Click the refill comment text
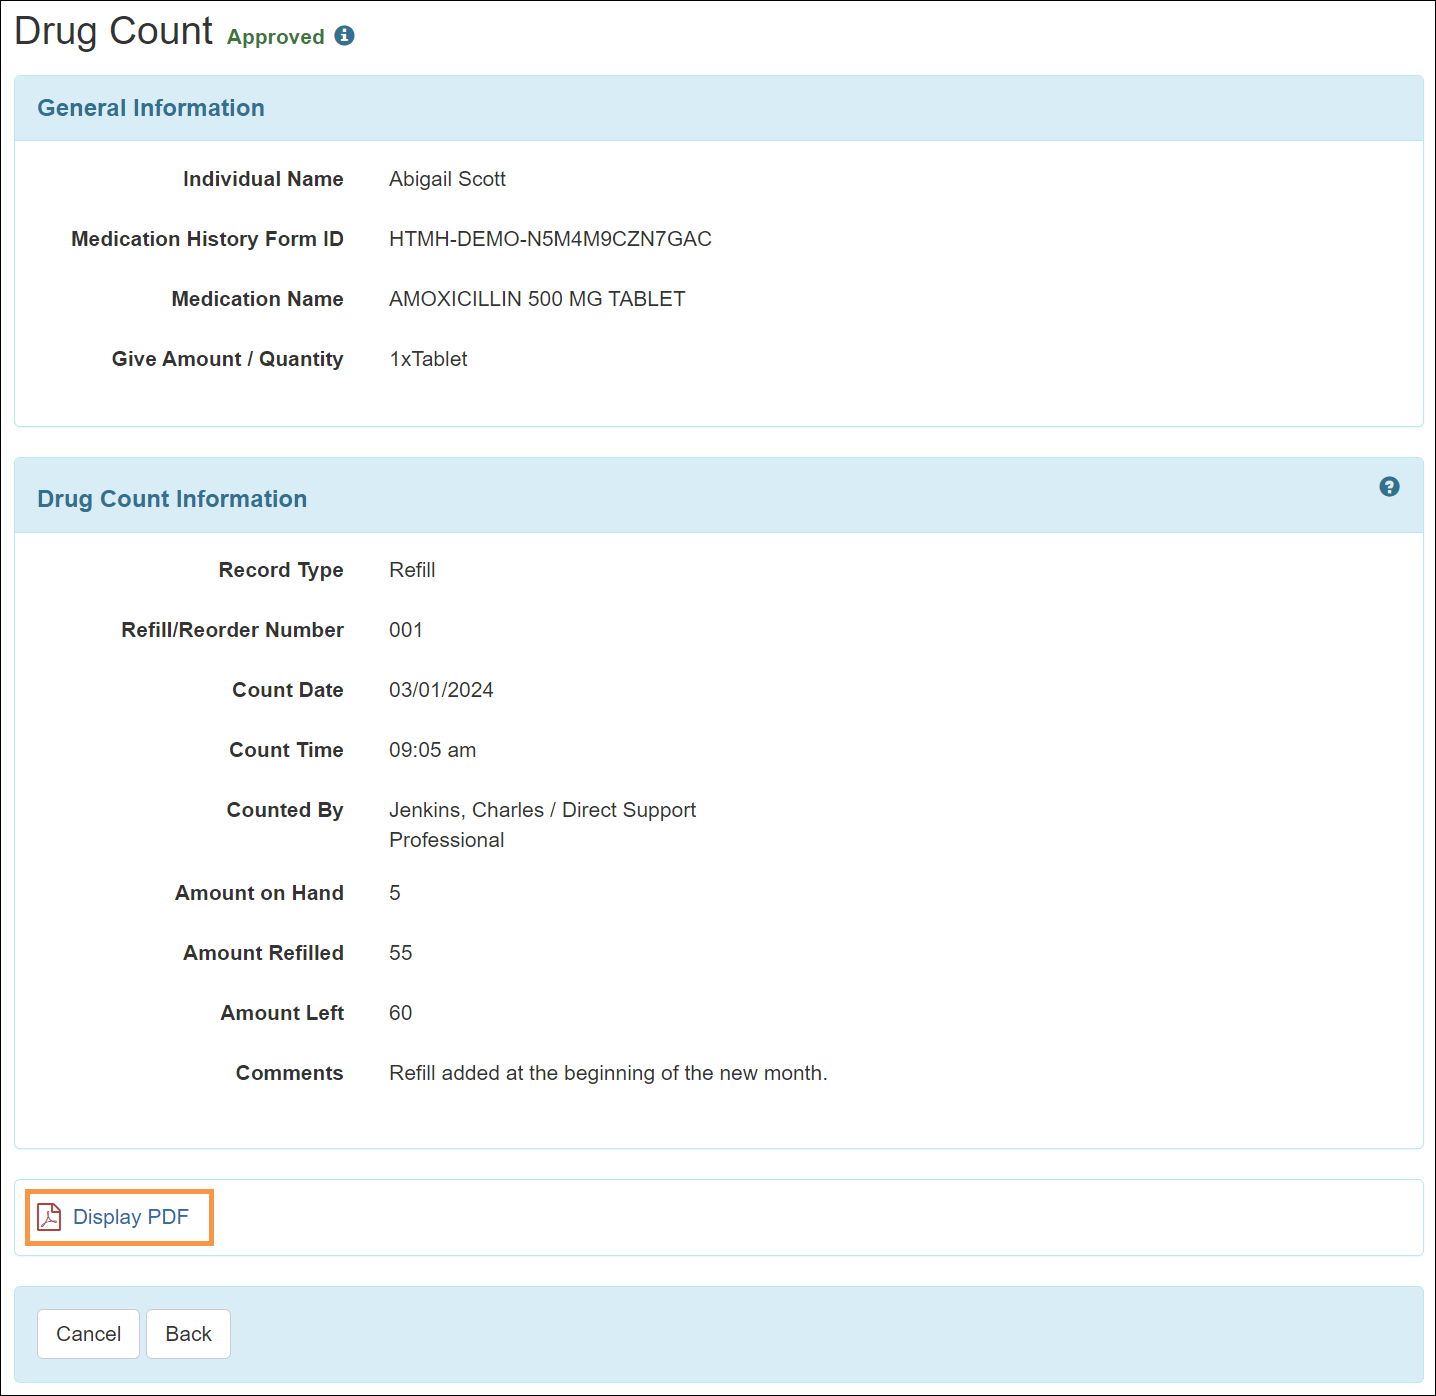 pos(608,1073)
